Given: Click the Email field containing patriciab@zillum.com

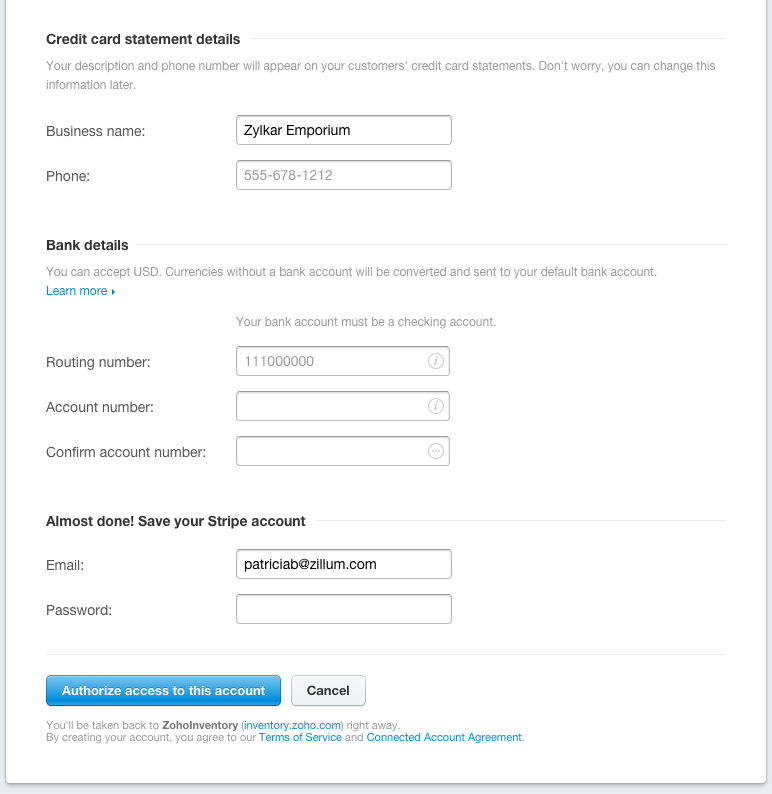Looking at the screenshot, I should coord(343,564).
